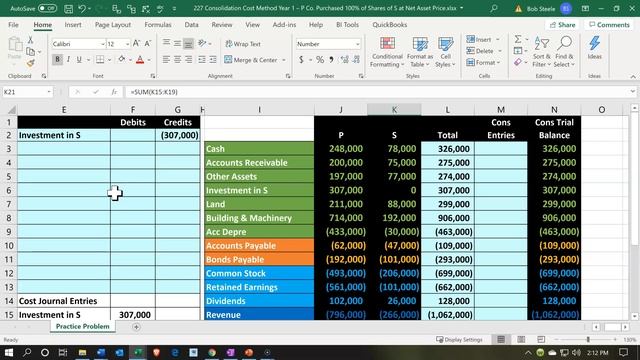Cut selection with the scissors icon

(x=30, y=40)
